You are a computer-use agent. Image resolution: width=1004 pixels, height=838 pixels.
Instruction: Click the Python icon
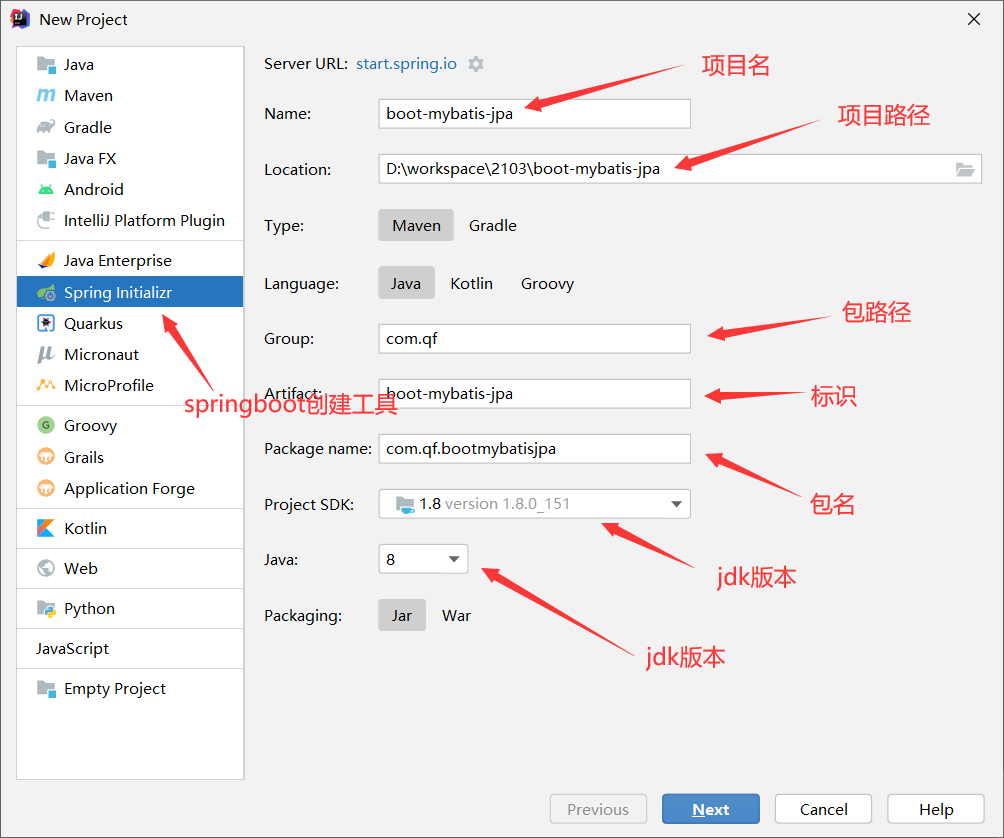click(x=46, y=608)
